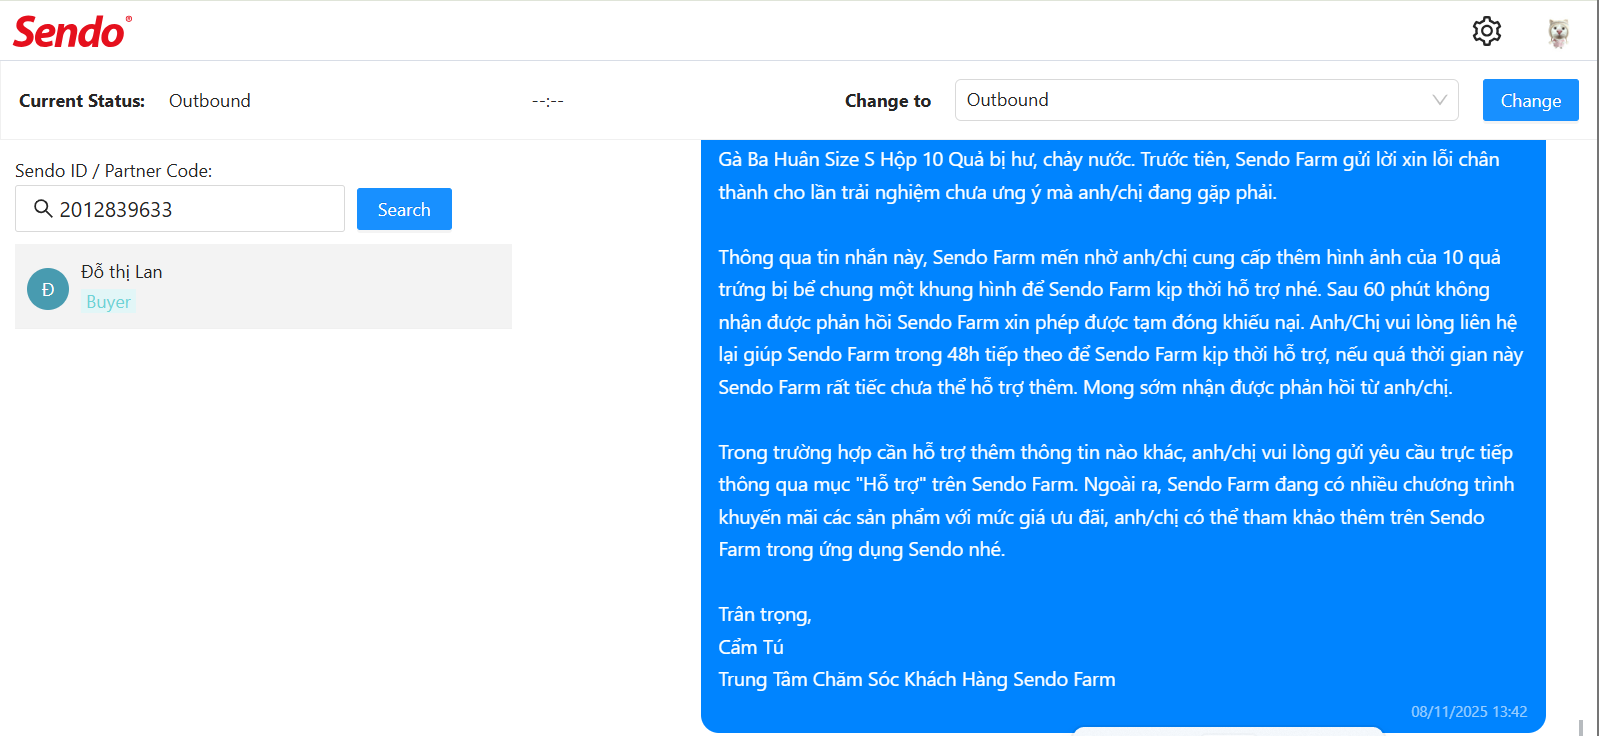Click the message timestamp 08/11/2025 13:42
1599x736 pixels.
pyautogui.click(x=1468, y=712)
